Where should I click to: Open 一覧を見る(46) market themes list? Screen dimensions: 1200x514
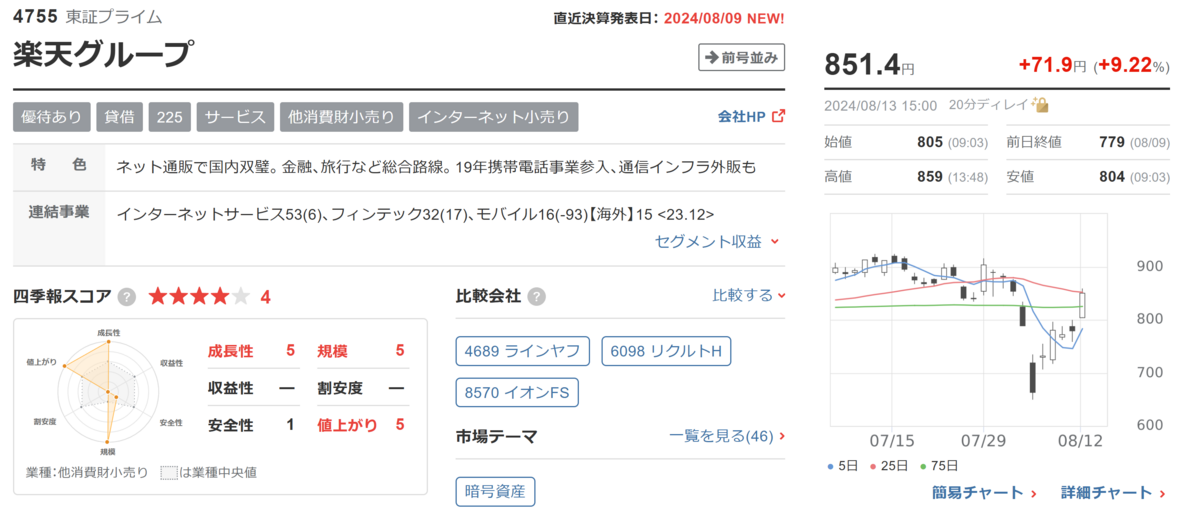point(727,436)
